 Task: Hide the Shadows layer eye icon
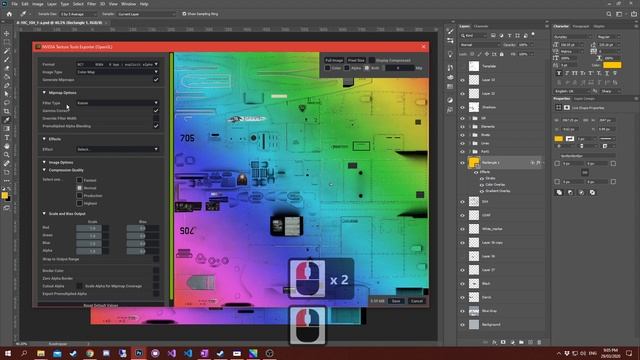(x=462, y=107)
